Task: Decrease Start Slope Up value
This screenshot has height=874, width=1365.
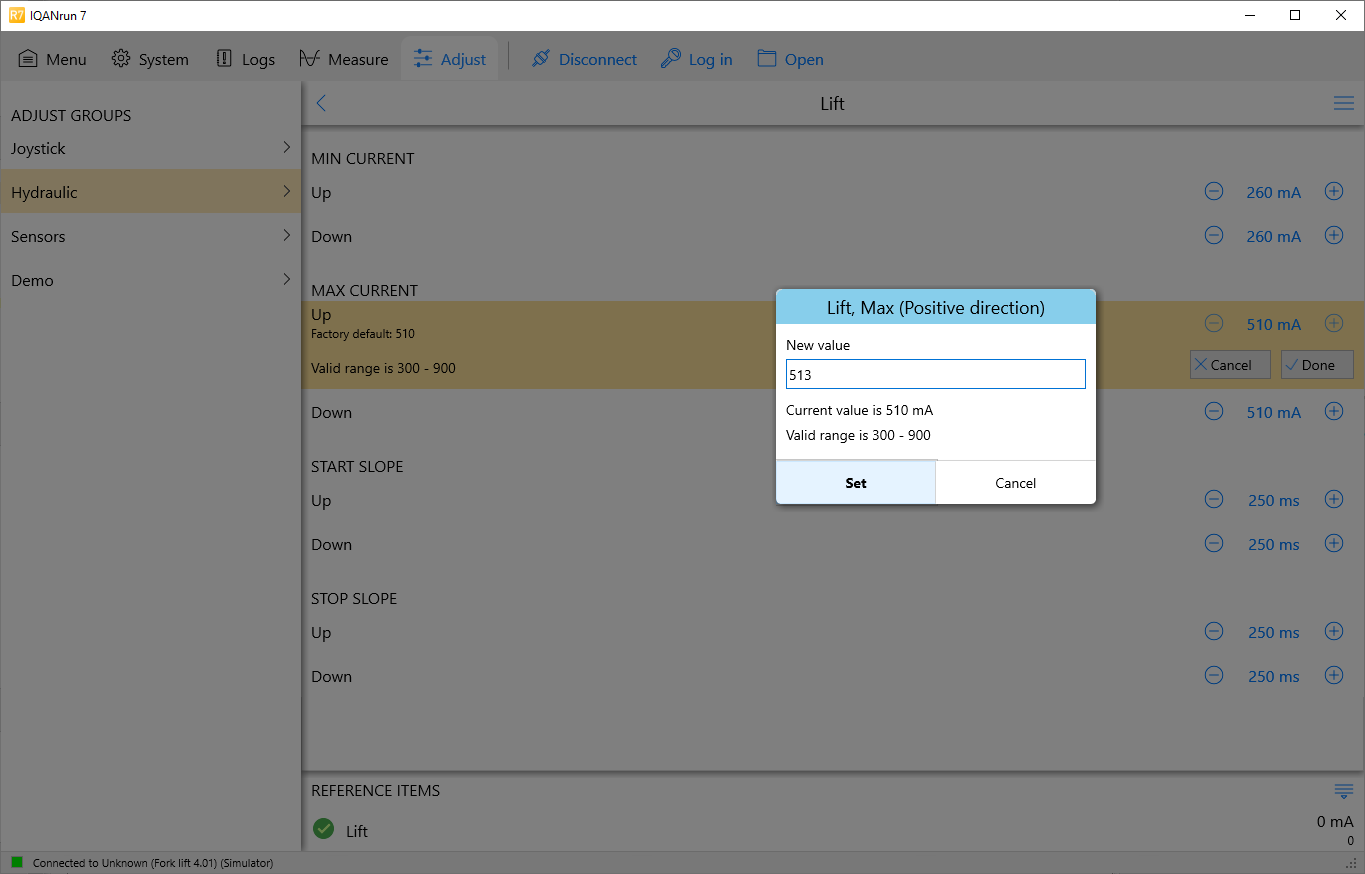Action: (x=1214, y=499)
